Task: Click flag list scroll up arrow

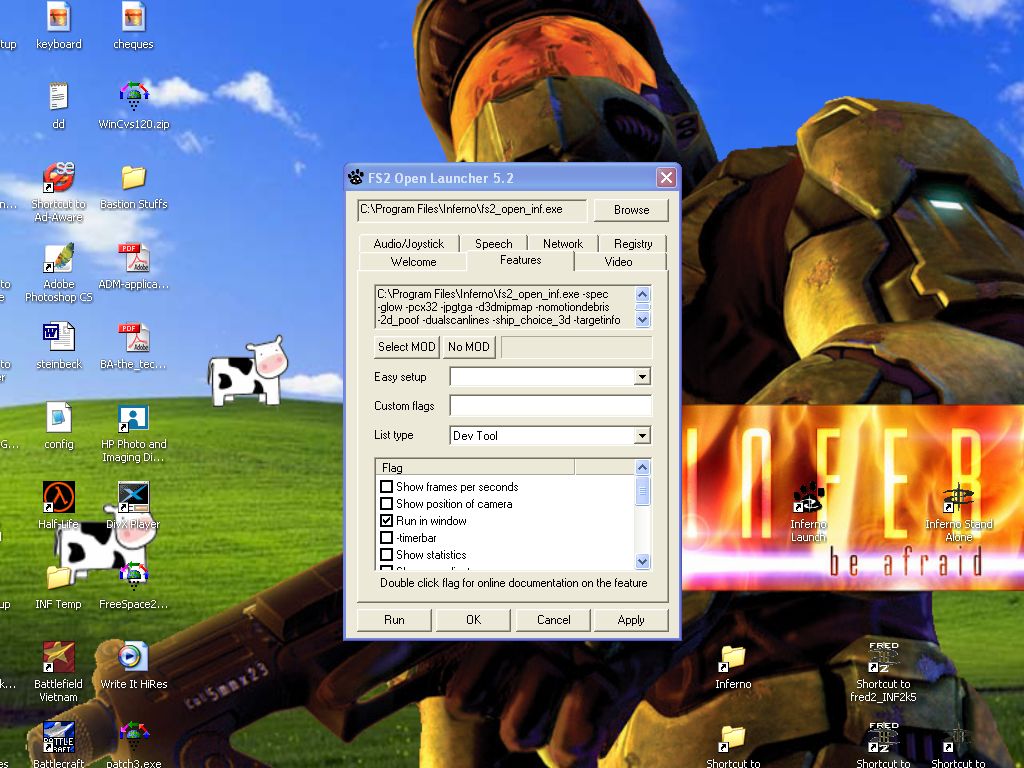Action: tap(643, 467)
